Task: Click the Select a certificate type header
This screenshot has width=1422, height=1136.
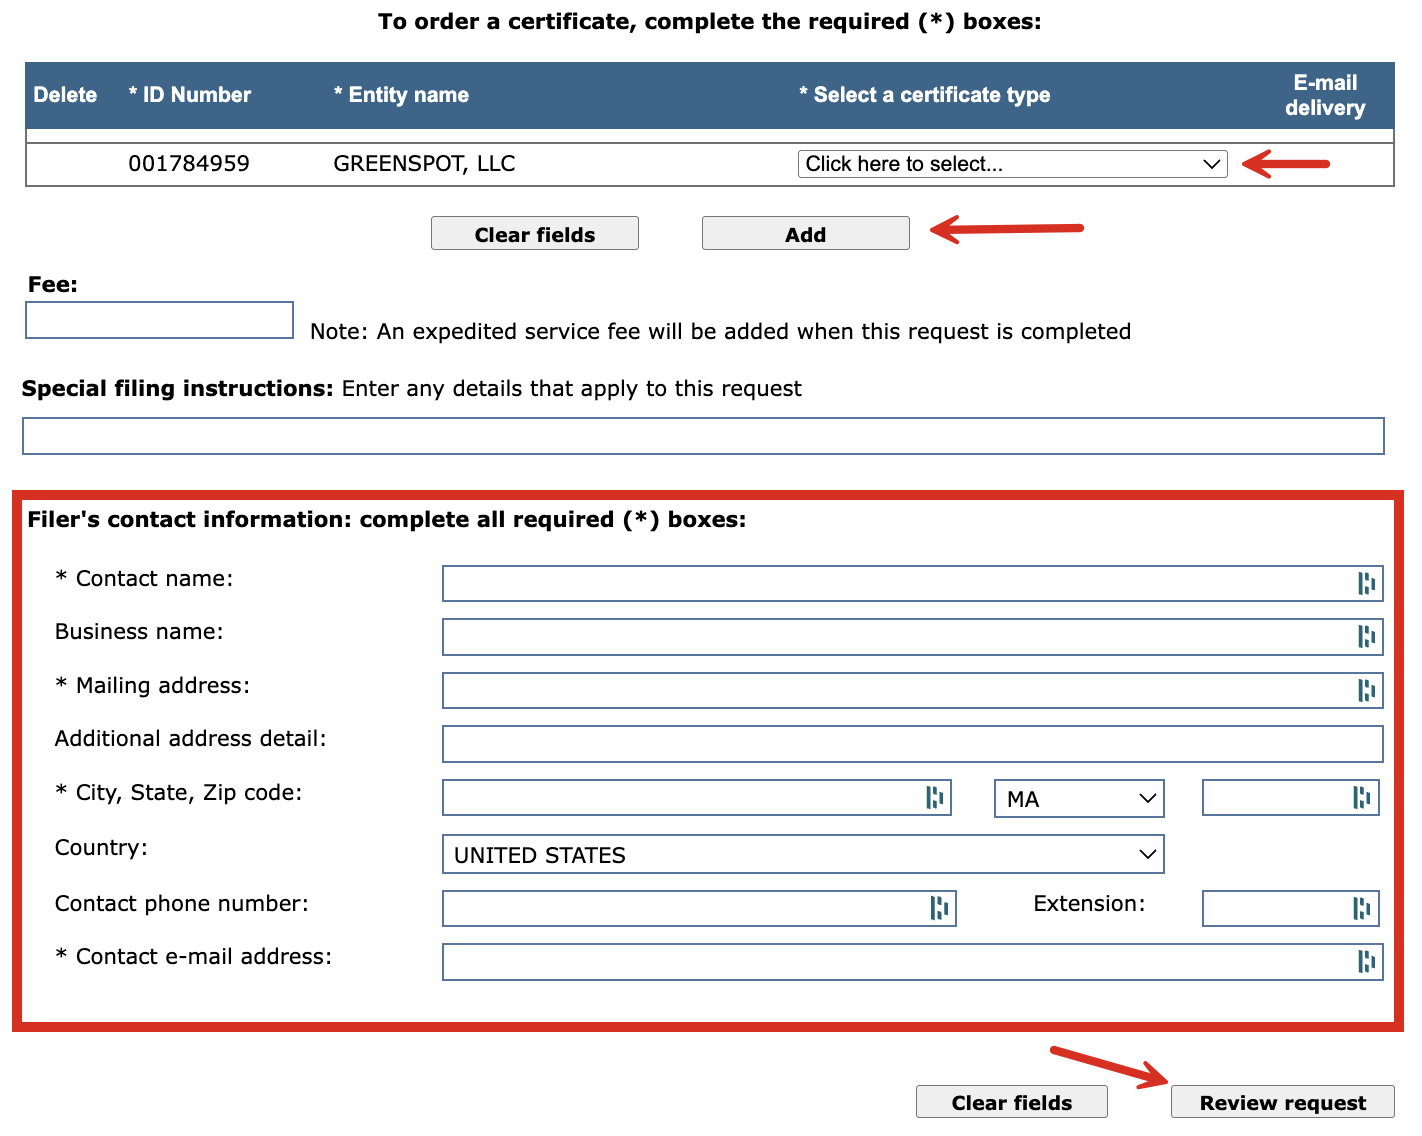Action: coord(924,95)
